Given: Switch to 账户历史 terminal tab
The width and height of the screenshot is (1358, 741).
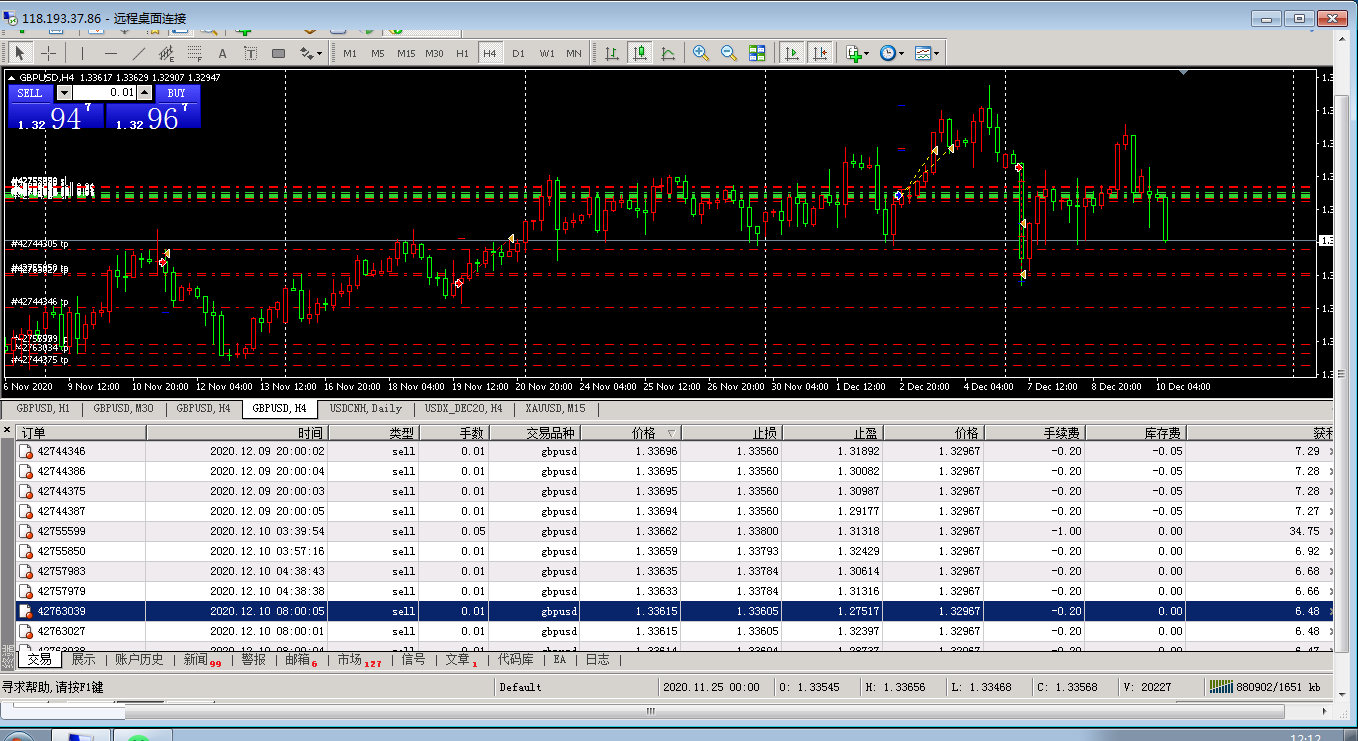Looking at the screenshot, I should (139, 659).
